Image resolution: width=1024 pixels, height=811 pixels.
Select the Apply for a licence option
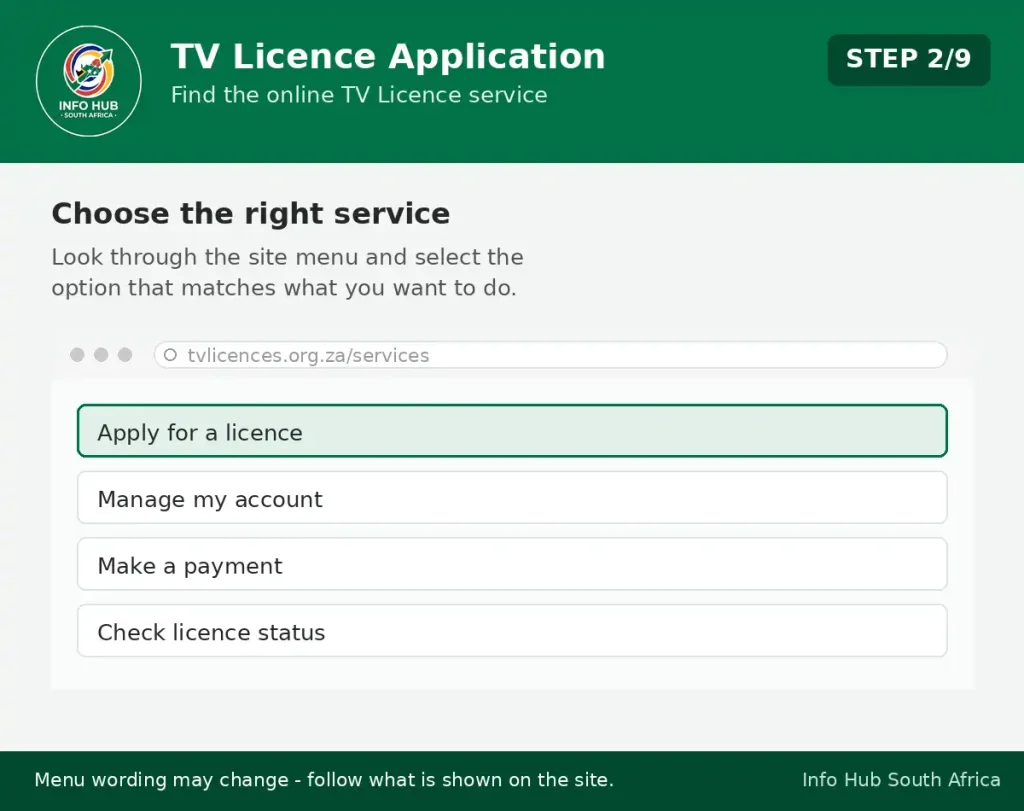tap(512, 431)
